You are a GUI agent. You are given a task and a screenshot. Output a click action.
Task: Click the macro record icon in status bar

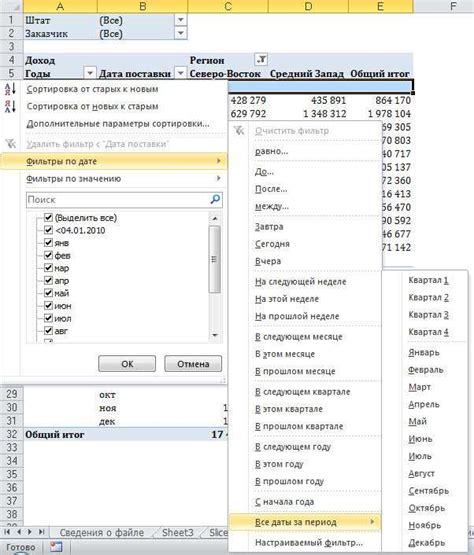56,547
